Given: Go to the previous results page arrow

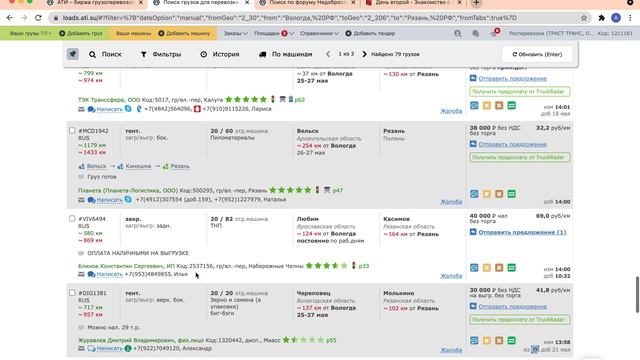Looking at the screenshot, I should [x=328, y=54].
